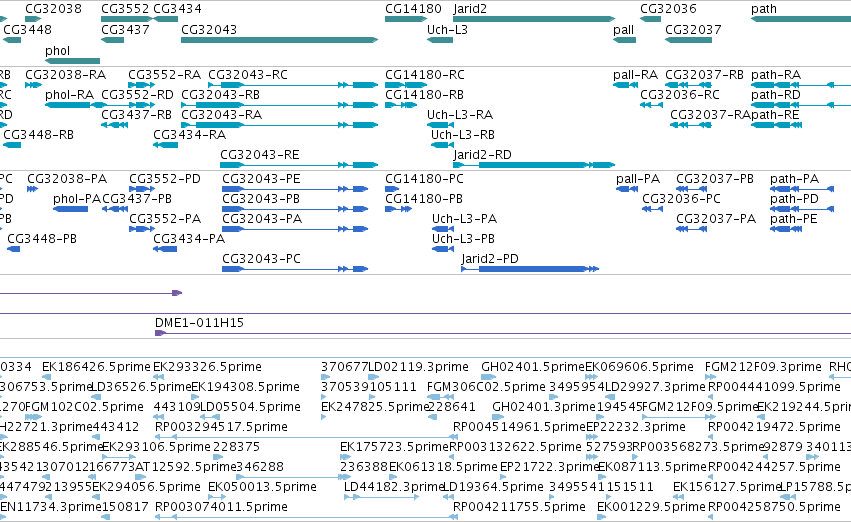Select the Uch-L3 gene label
This screenshot has width=851, height=522.
tap(447, 29)
